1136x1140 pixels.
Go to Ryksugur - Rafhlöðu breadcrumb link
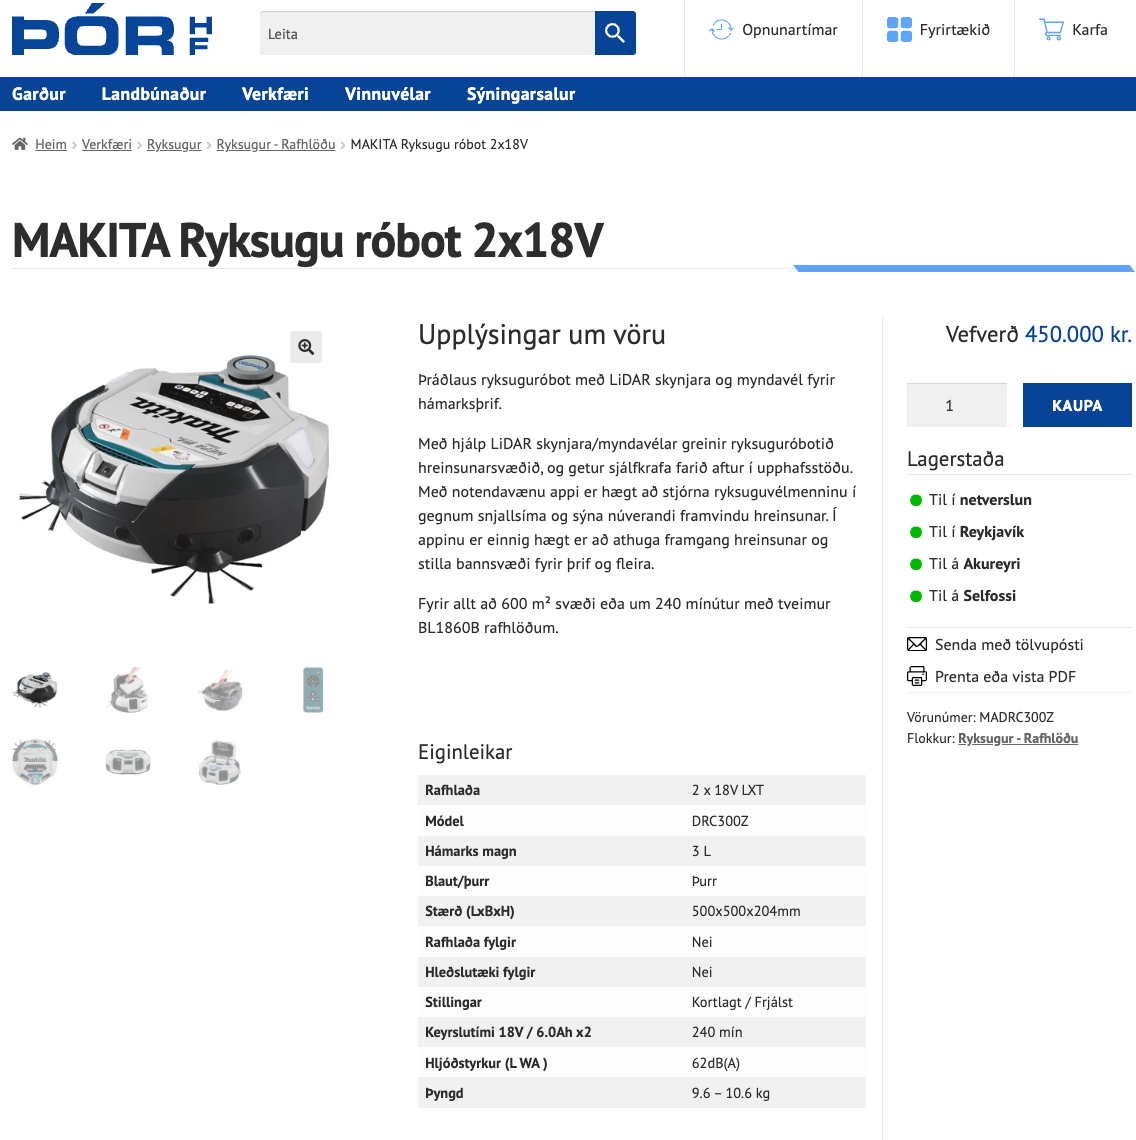coord(276,144)
